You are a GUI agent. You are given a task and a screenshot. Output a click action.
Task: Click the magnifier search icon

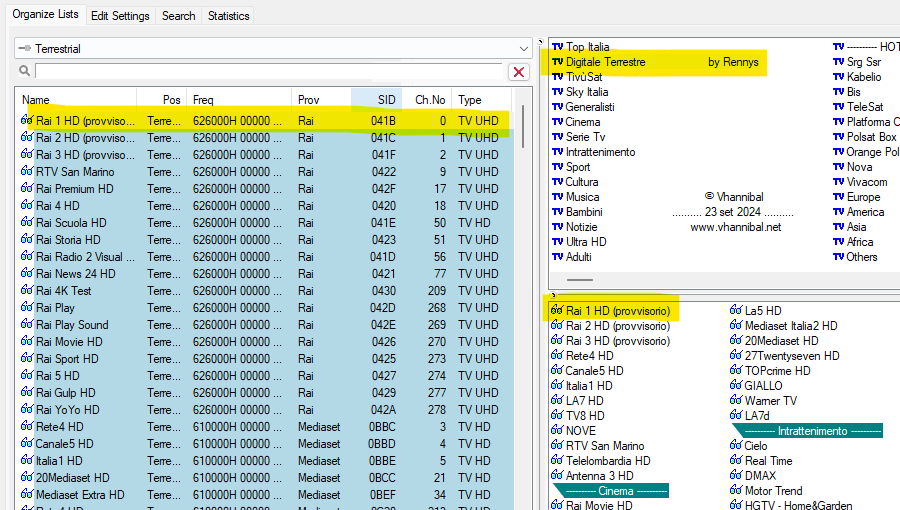24,71
